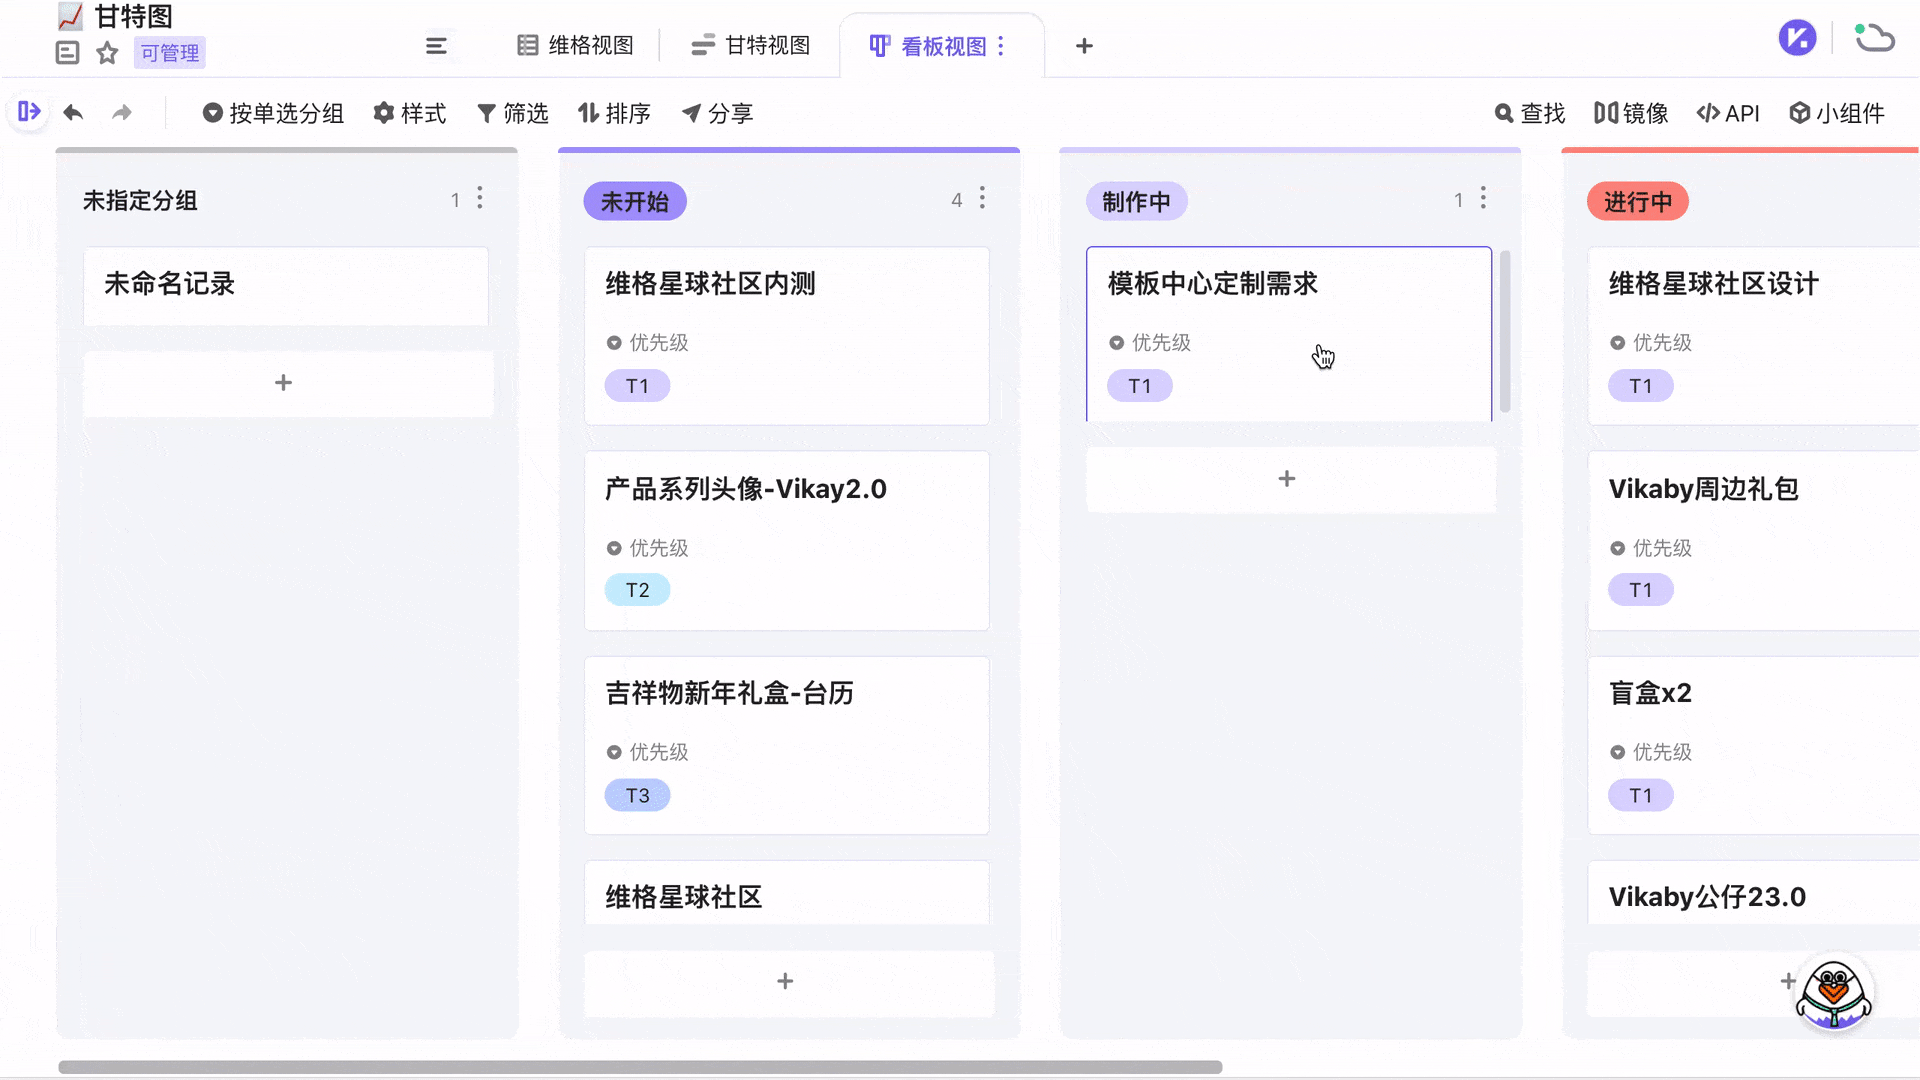
Task: Switch to the 维格视图 tab
Action: click(575, 45)
